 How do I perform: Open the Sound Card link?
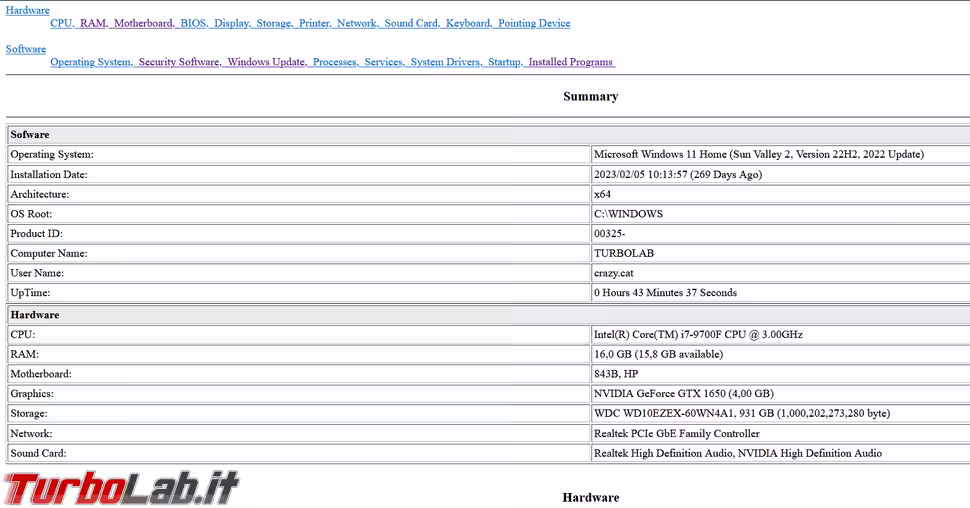pos(411,23)
